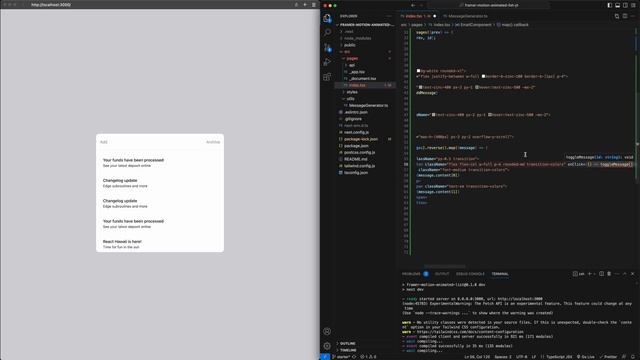The width and height of the screenshot is (640, 360).
Task: Open the Debug Console panel tab
Action: click(470, 274)
